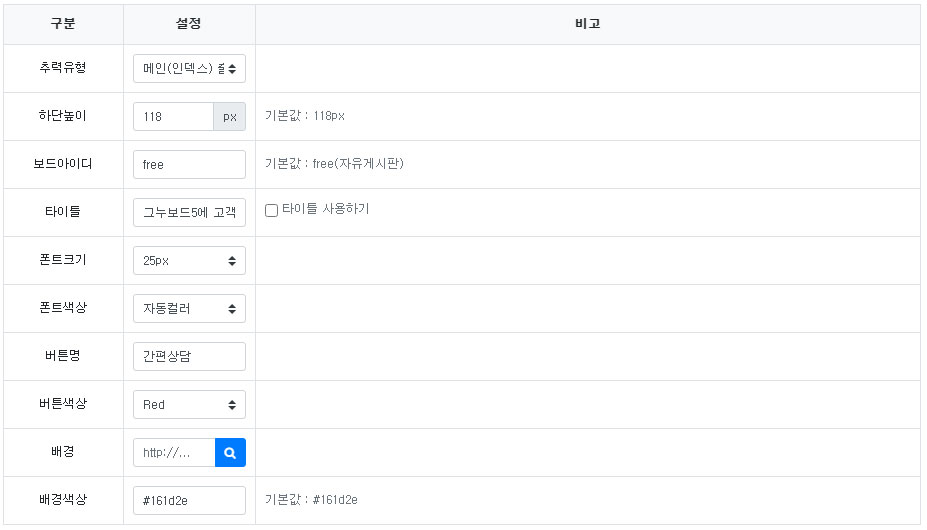Click the px unit addon label

point(230,117)
